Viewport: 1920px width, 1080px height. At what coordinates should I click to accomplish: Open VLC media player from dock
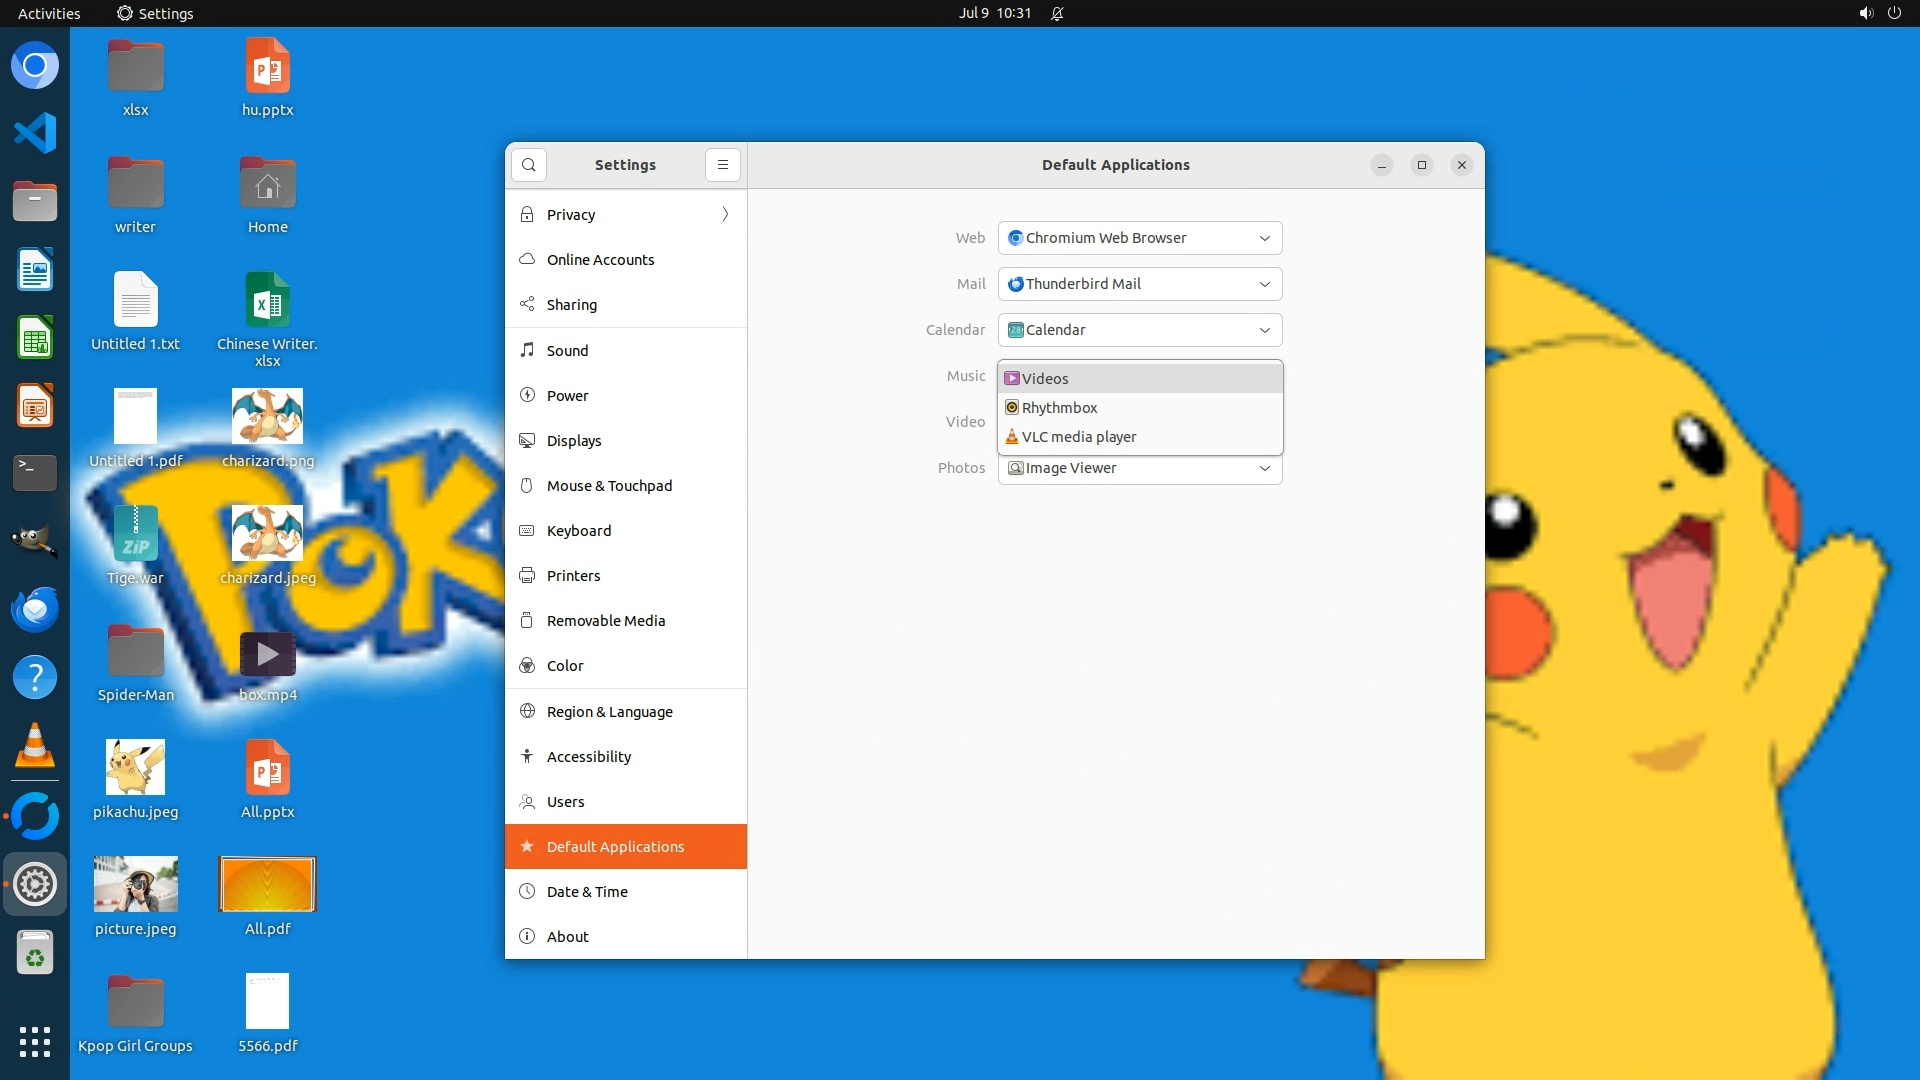point(35,746)
